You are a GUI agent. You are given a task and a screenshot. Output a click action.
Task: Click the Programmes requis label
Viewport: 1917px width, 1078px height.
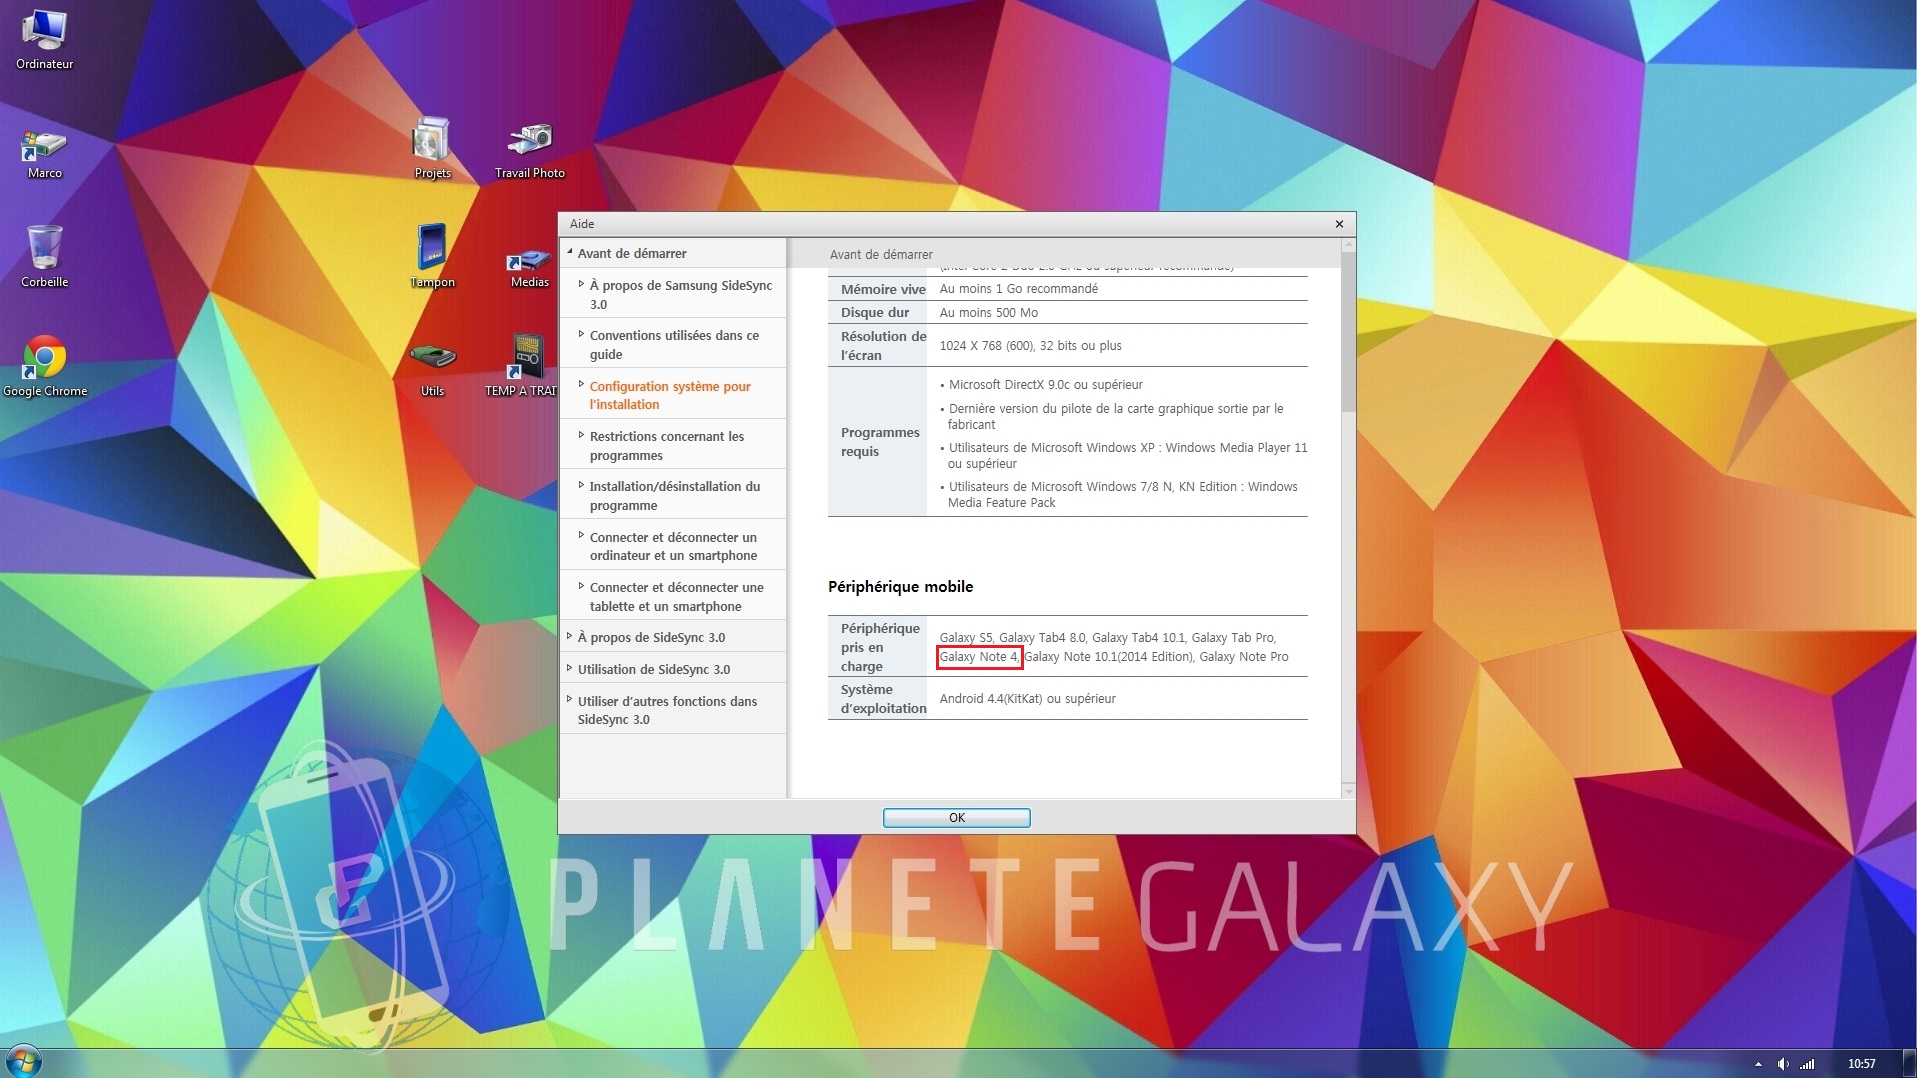pyautogui.click(x=880, y=442)
